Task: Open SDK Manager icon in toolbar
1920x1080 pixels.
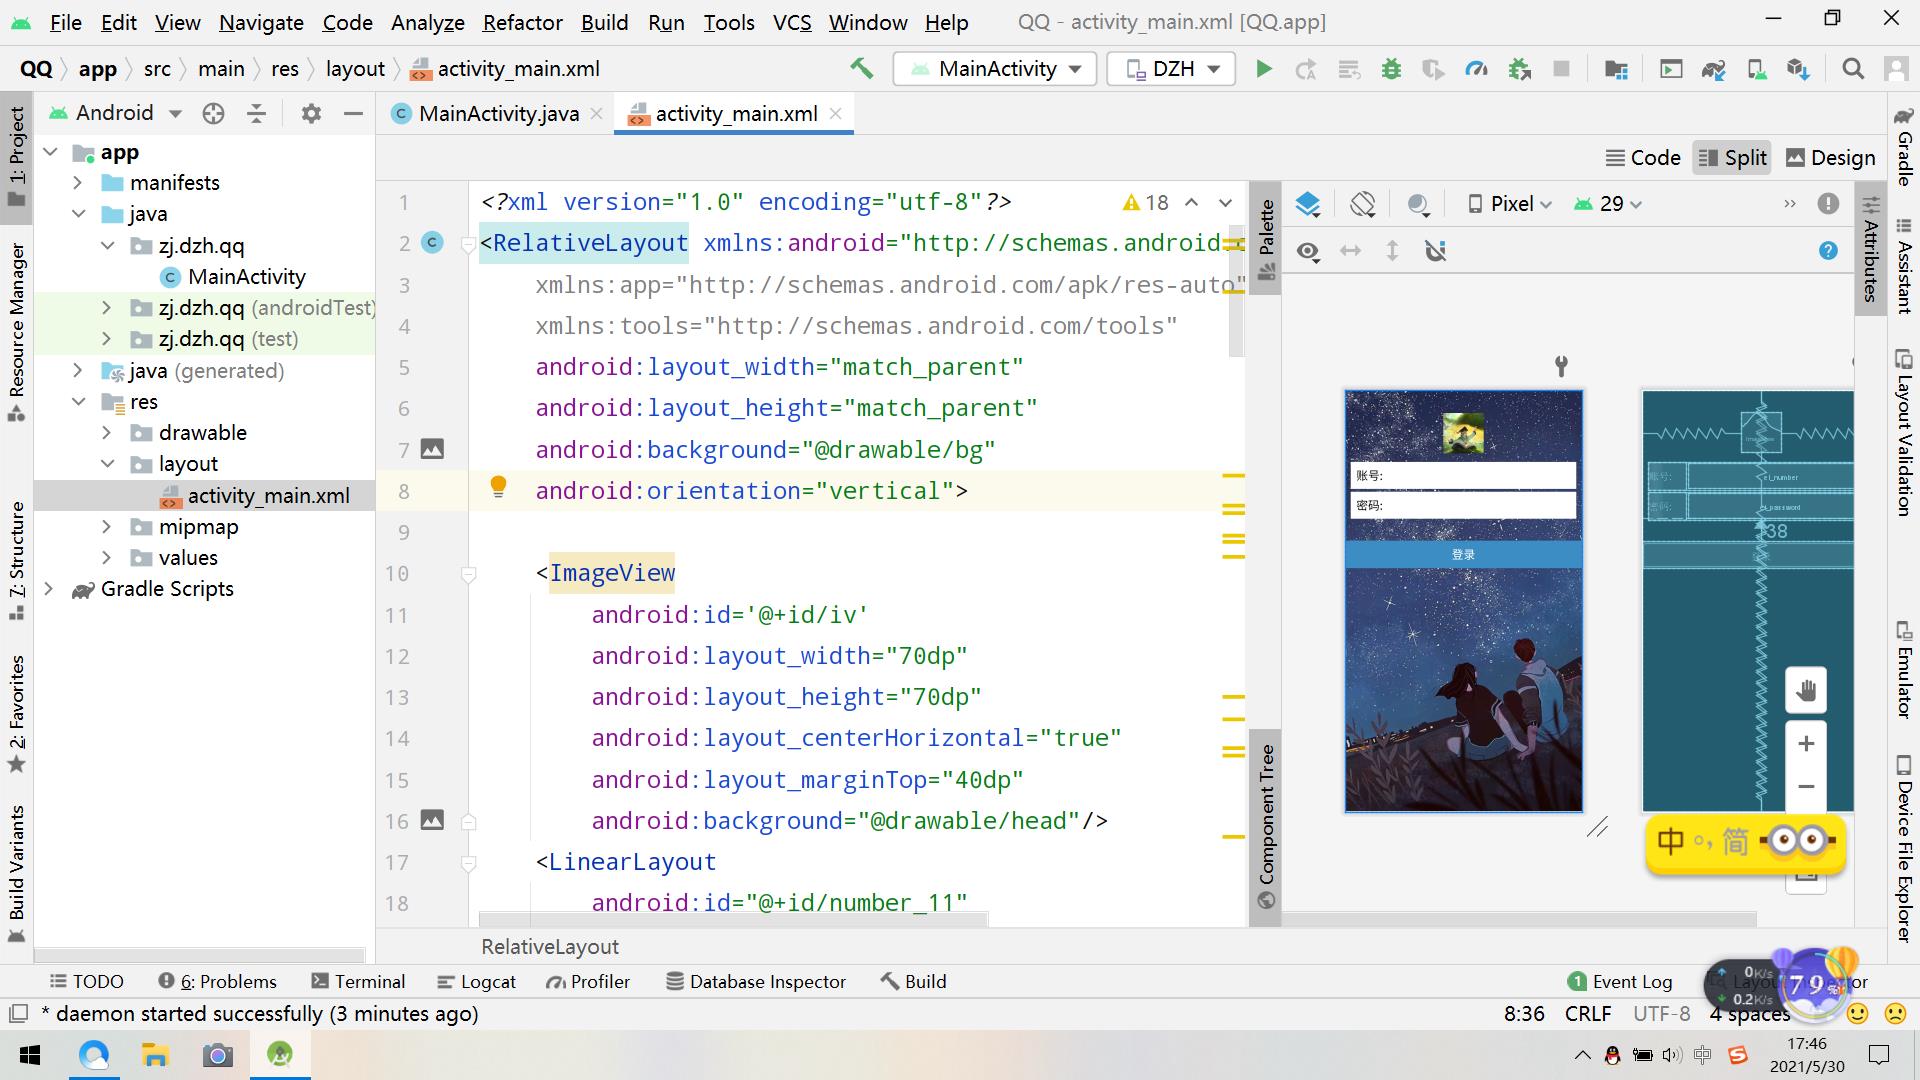Action: click(1798, 69)
